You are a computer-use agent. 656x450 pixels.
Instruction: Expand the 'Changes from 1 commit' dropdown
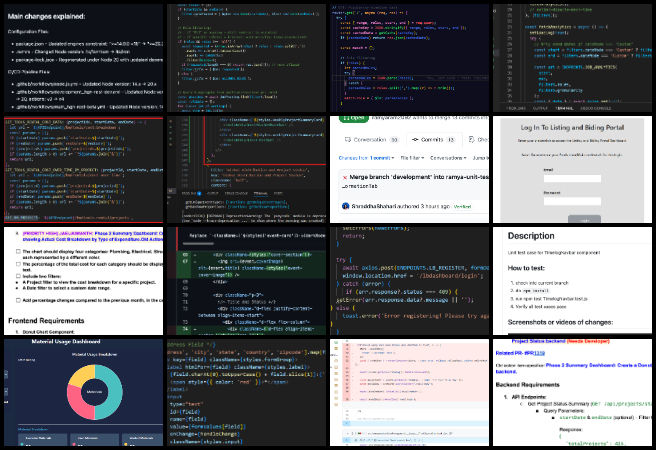366,158
